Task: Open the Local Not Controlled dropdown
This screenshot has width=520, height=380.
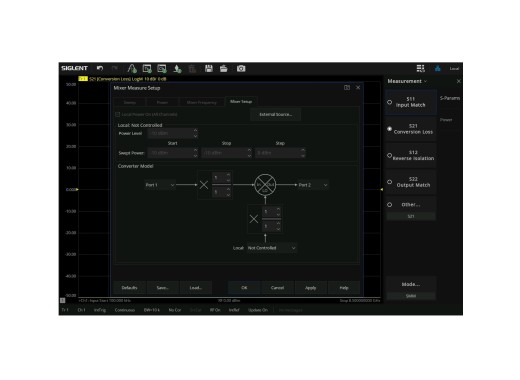Action: coord(272,248)
